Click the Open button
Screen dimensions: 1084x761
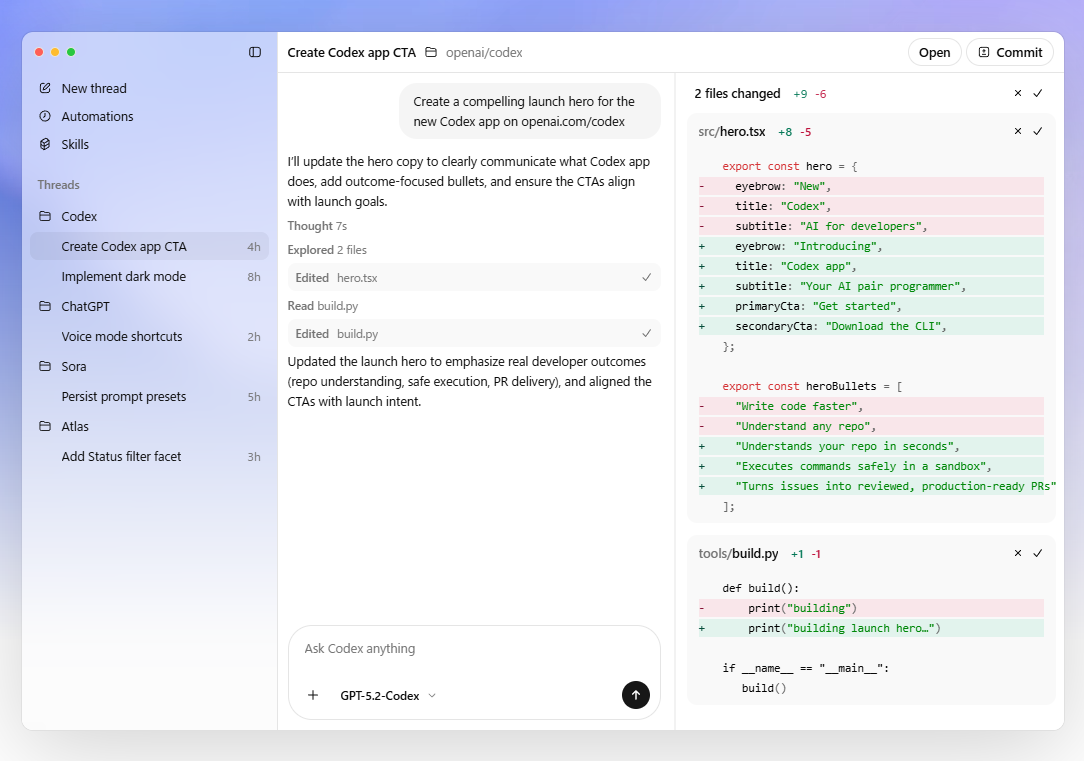point(934,52)
